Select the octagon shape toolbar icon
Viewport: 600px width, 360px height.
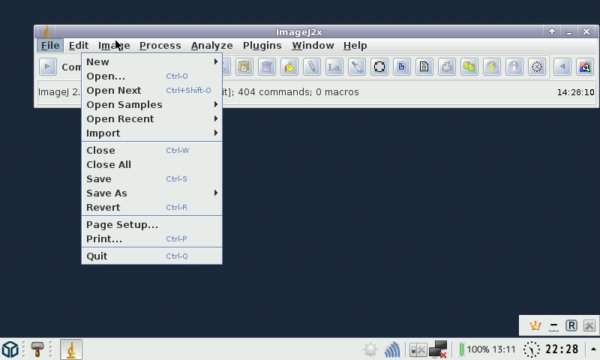(x=380, y=67)
